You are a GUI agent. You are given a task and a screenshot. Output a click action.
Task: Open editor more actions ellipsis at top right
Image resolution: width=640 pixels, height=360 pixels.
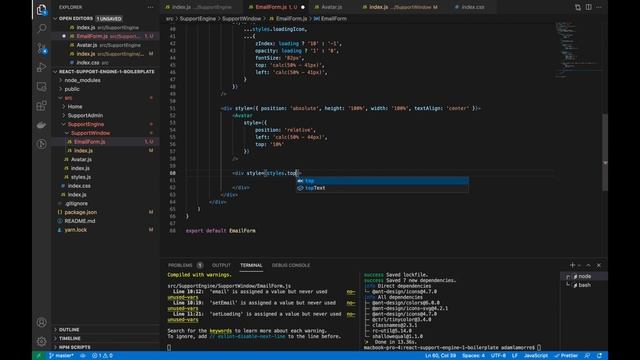(599, 7)
